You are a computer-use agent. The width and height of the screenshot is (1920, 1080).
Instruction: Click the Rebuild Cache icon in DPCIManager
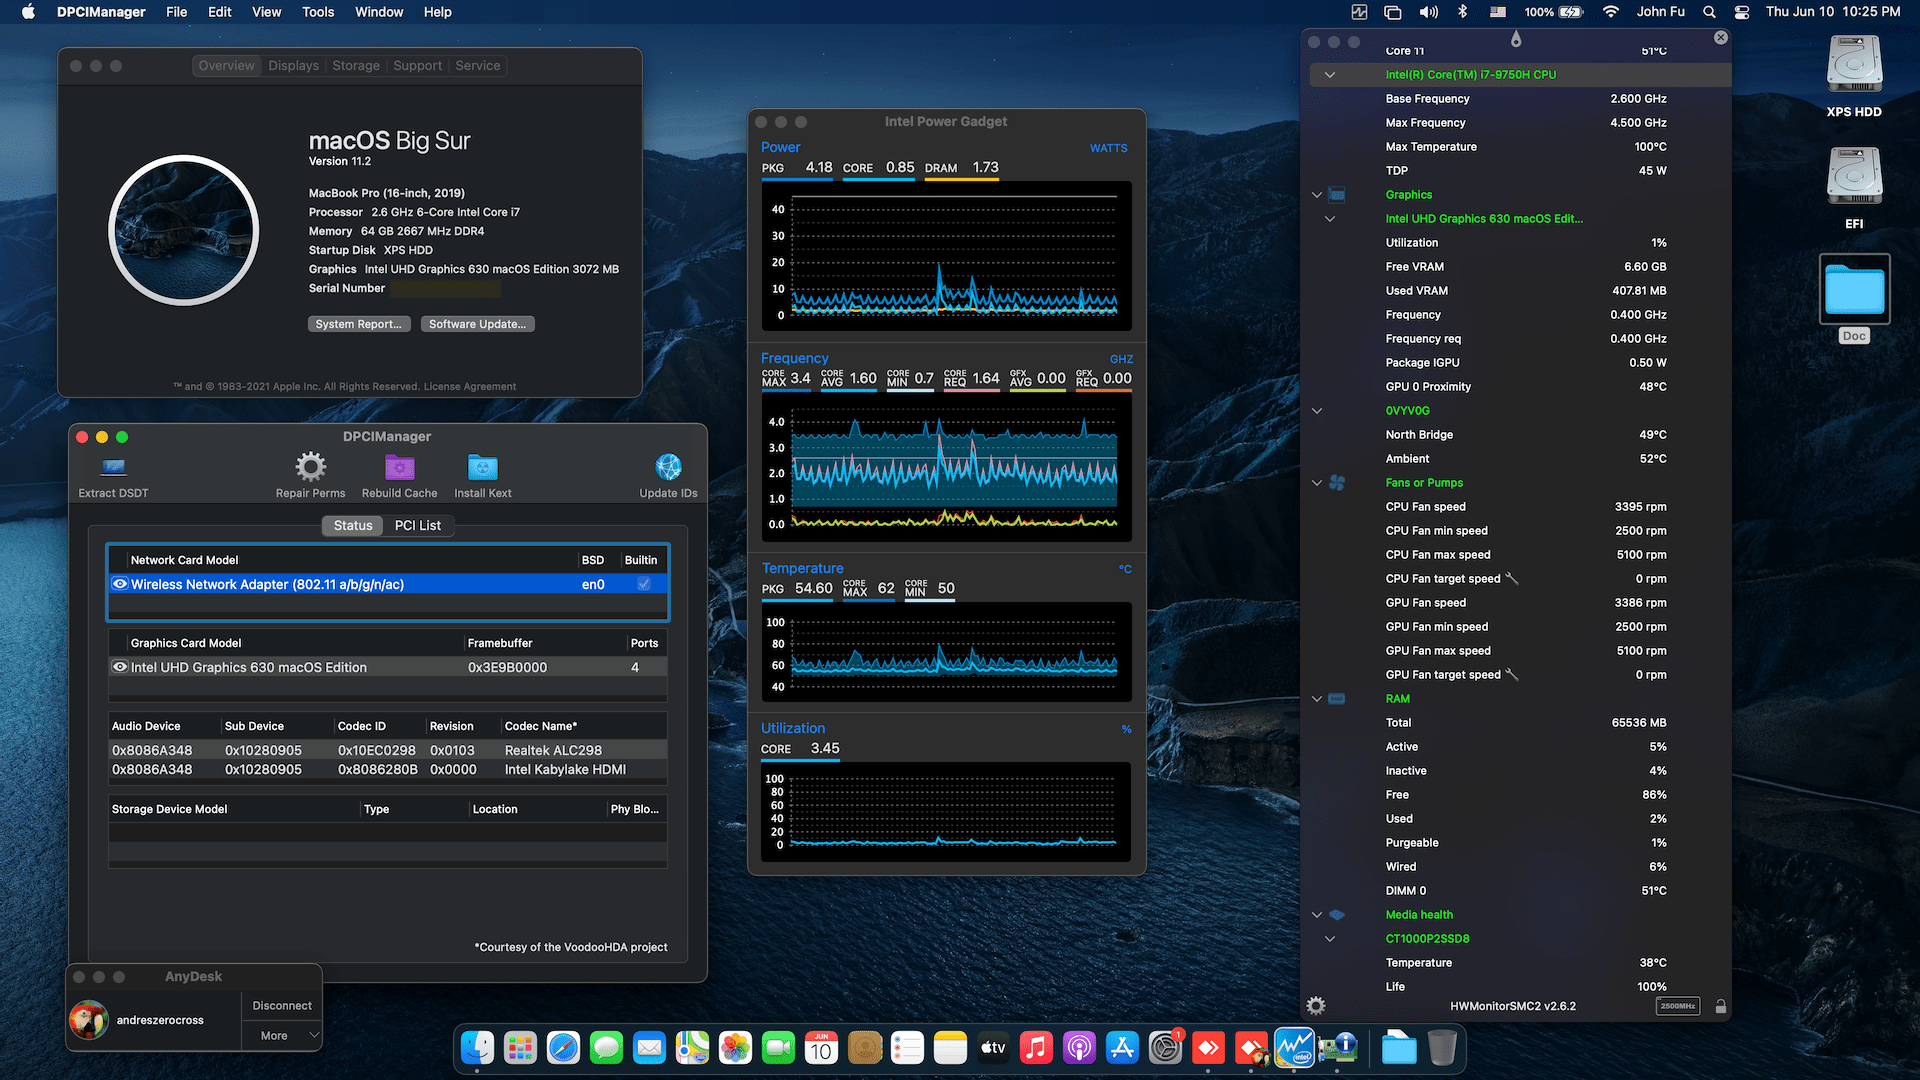(x=399, y=467)
